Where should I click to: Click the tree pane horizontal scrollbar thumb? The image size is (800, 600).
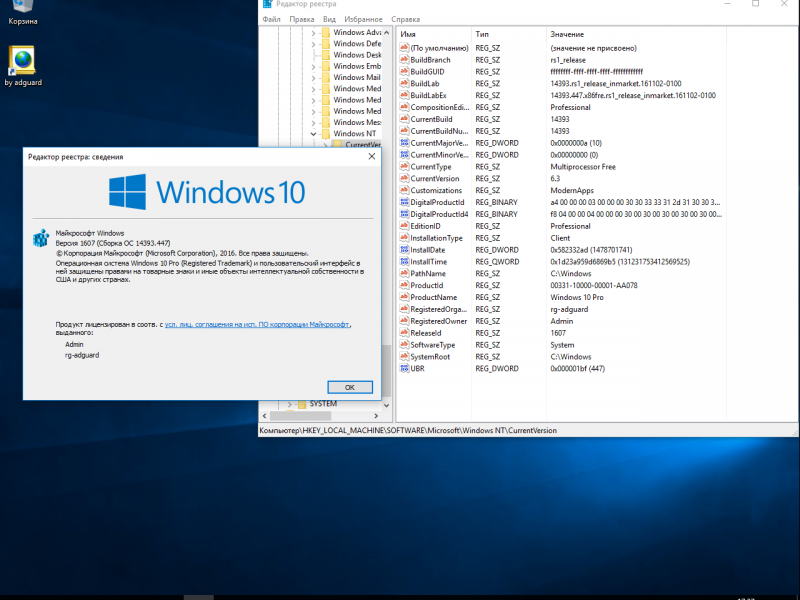click(299, 416)
